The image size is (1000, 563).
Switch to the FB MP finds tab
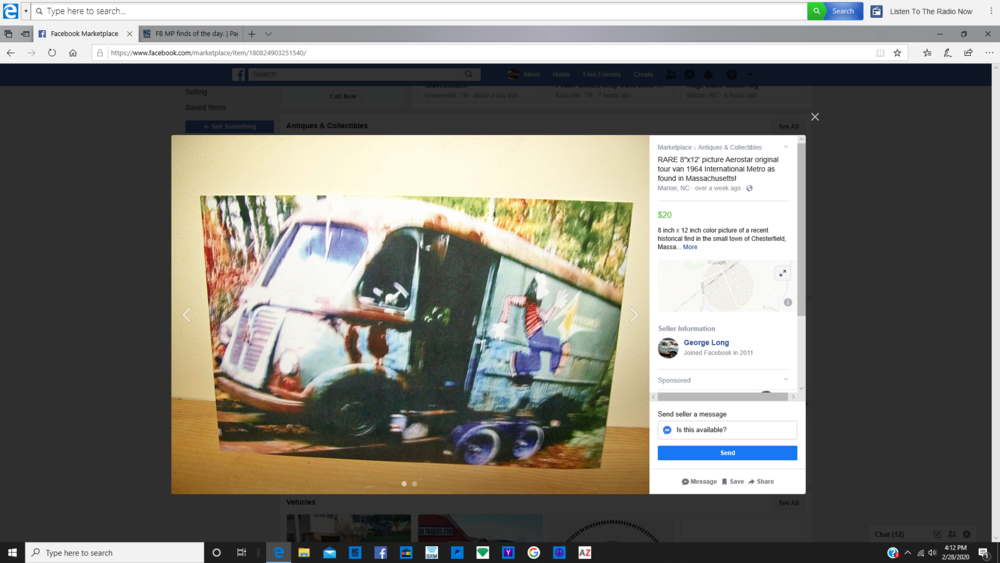190,34
